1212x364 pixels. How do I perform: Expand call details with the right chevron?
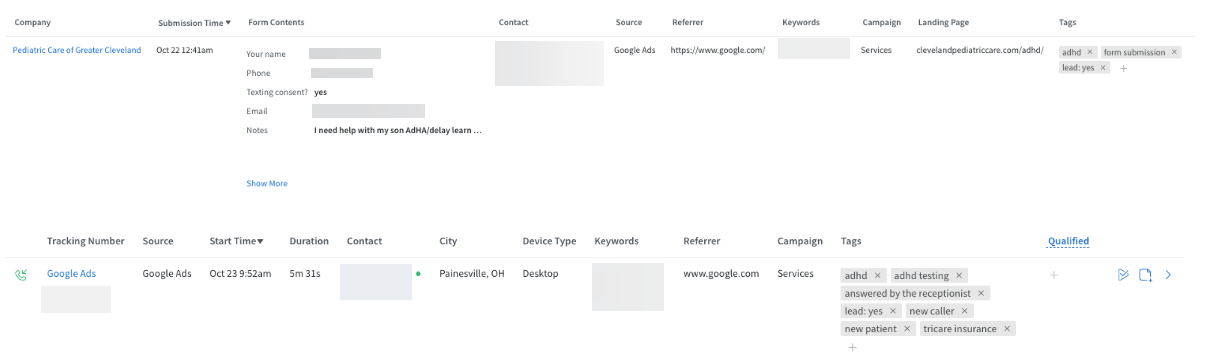click(x=1169, y=274)
